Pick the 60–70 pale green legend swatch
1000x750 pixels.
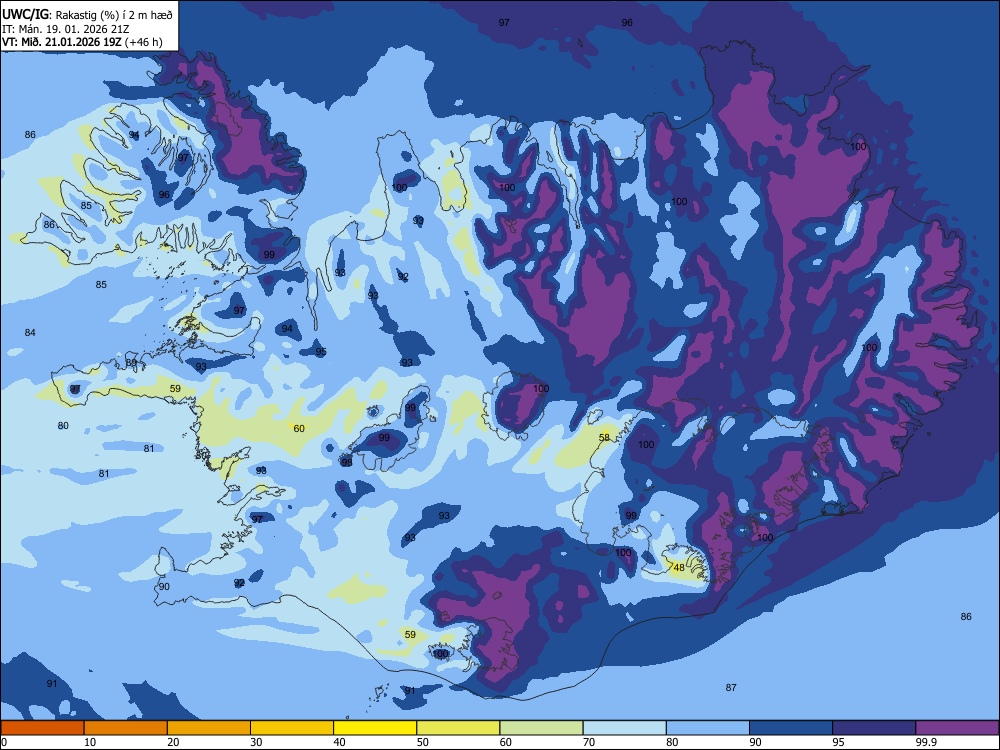(x=541, y=728)
